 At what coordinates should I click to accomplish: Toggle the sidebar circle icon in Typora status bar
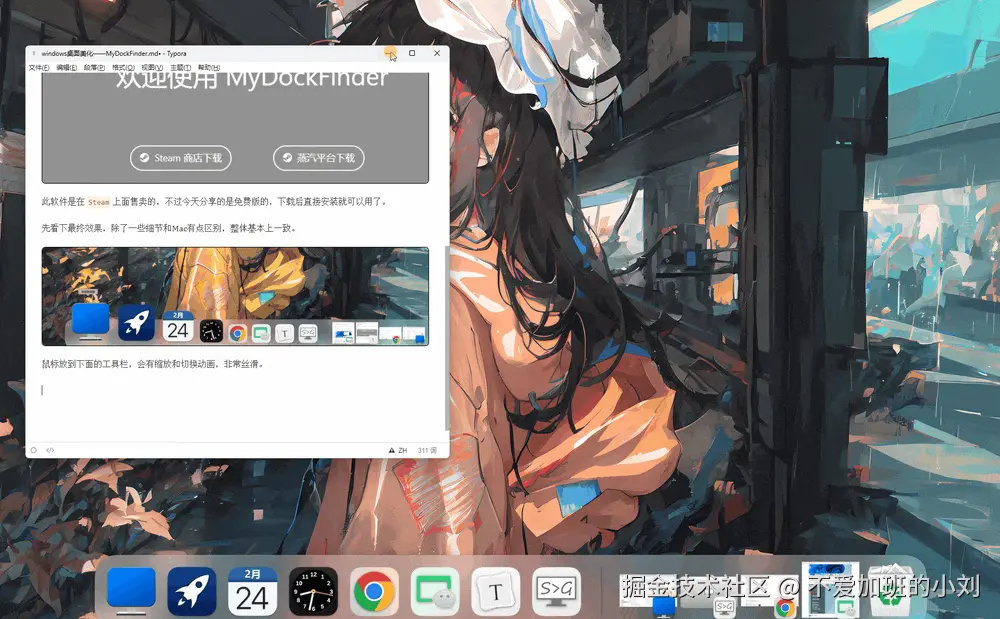click(34, 450)
